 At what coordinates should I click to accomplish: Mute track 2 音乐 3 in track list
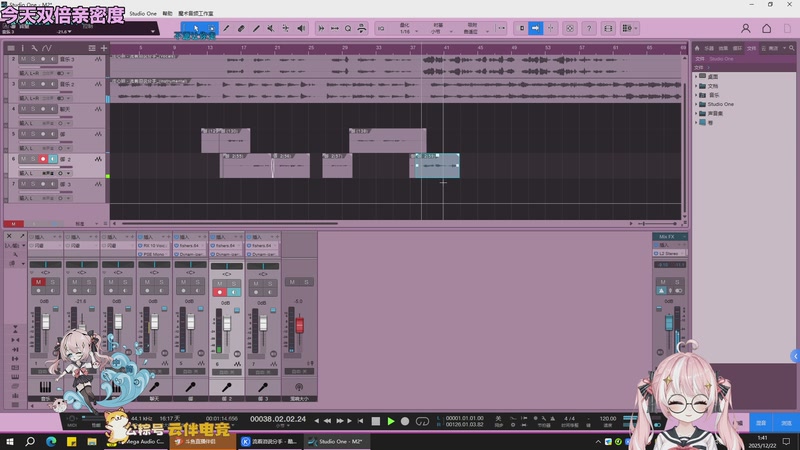point(23,59)
